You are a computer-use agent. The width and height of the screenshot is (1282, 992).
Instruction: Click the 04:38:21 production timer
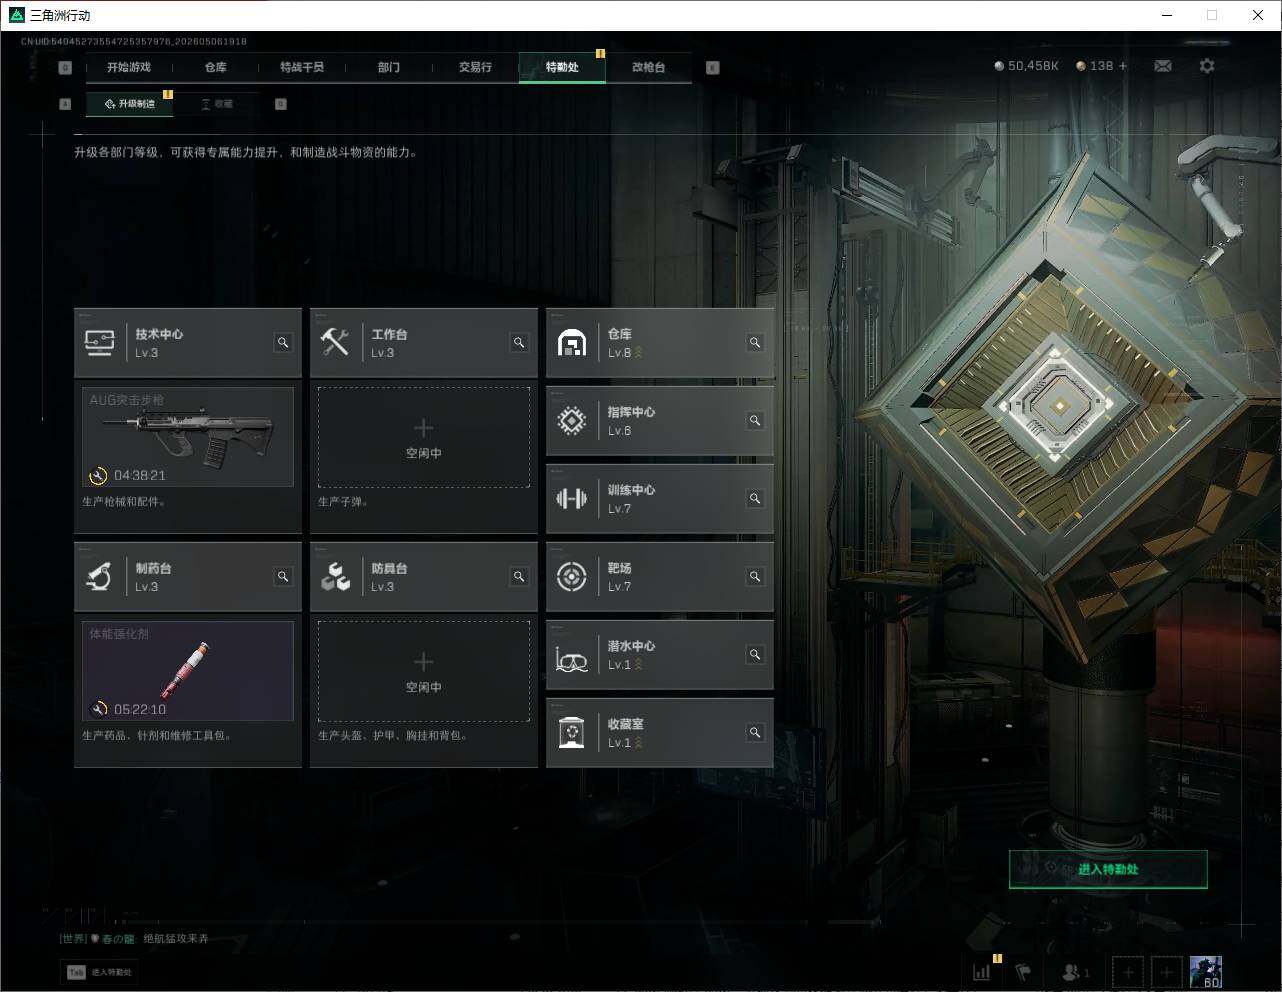point(140,476)
